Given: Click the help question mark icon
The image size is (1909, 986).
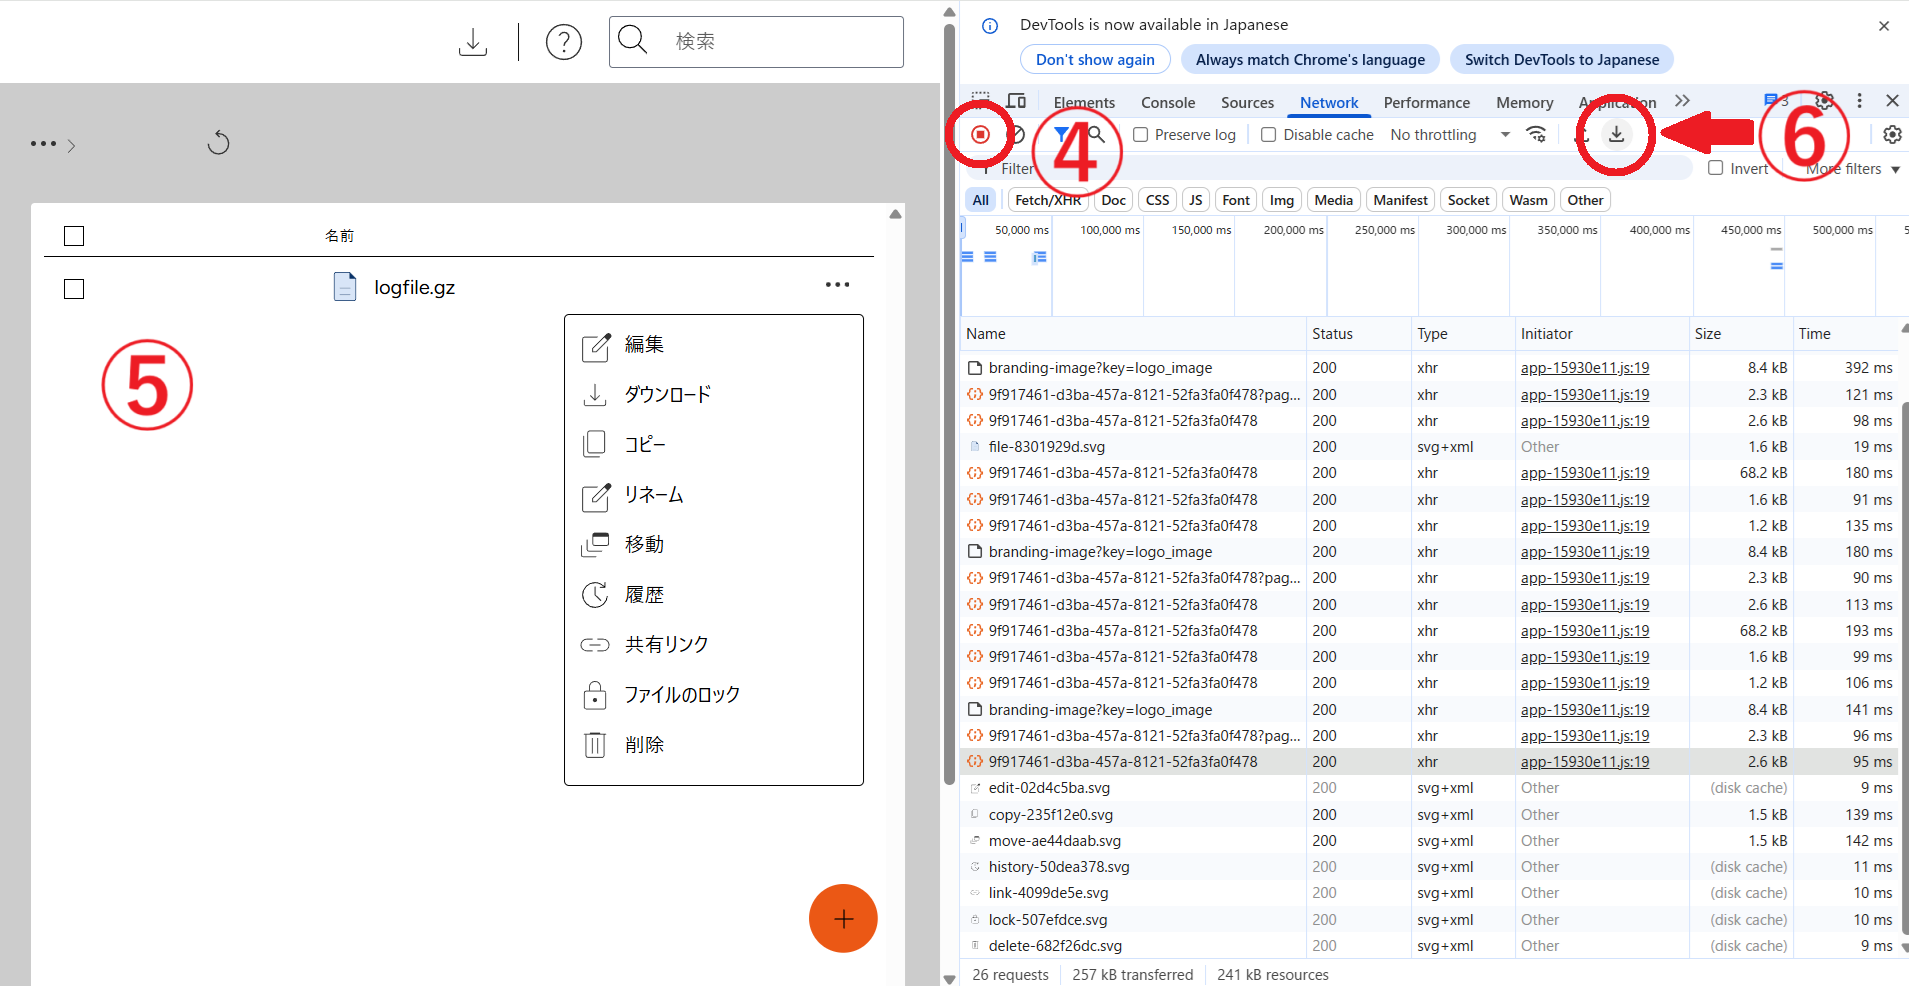Looking at the screenshot, I should [564, 42].
